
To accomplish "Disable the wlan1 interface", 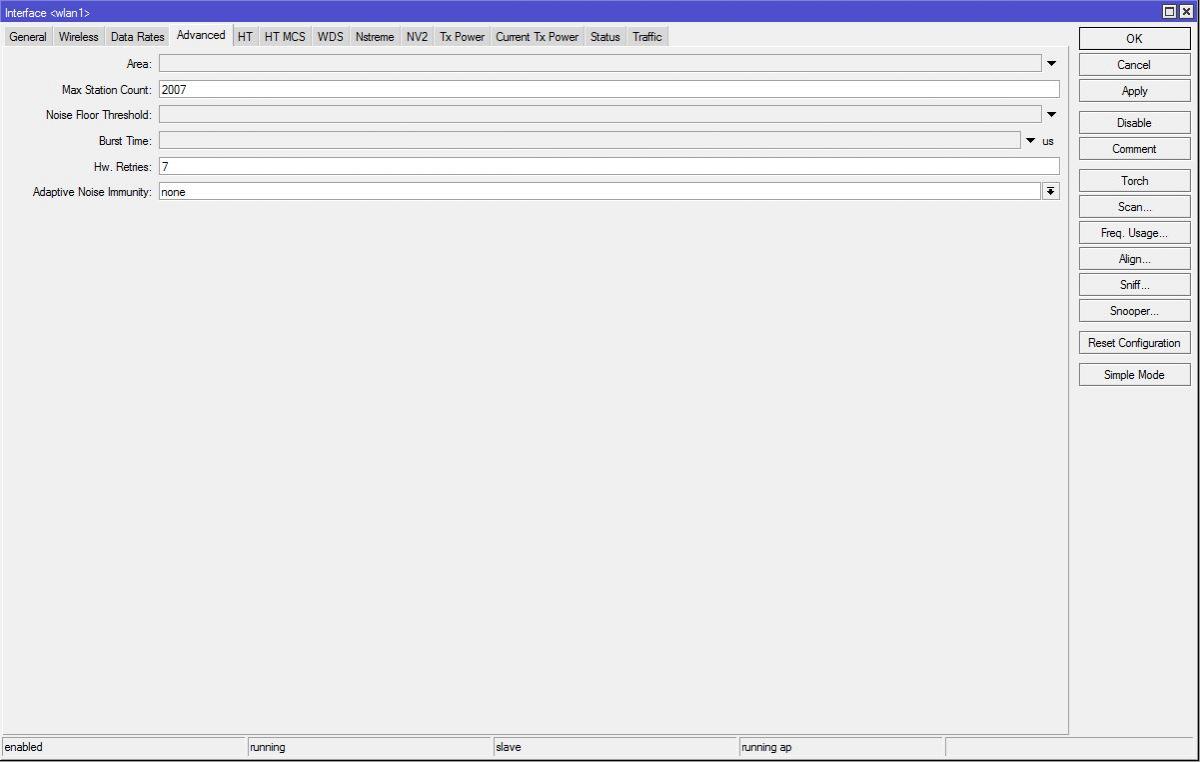I will tap(1134, 123).
